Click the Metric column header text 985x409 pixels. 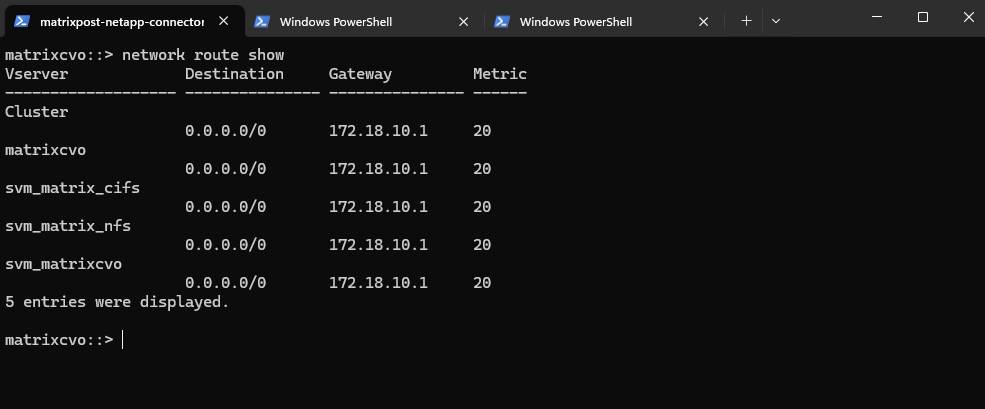(x=500, y=74)
